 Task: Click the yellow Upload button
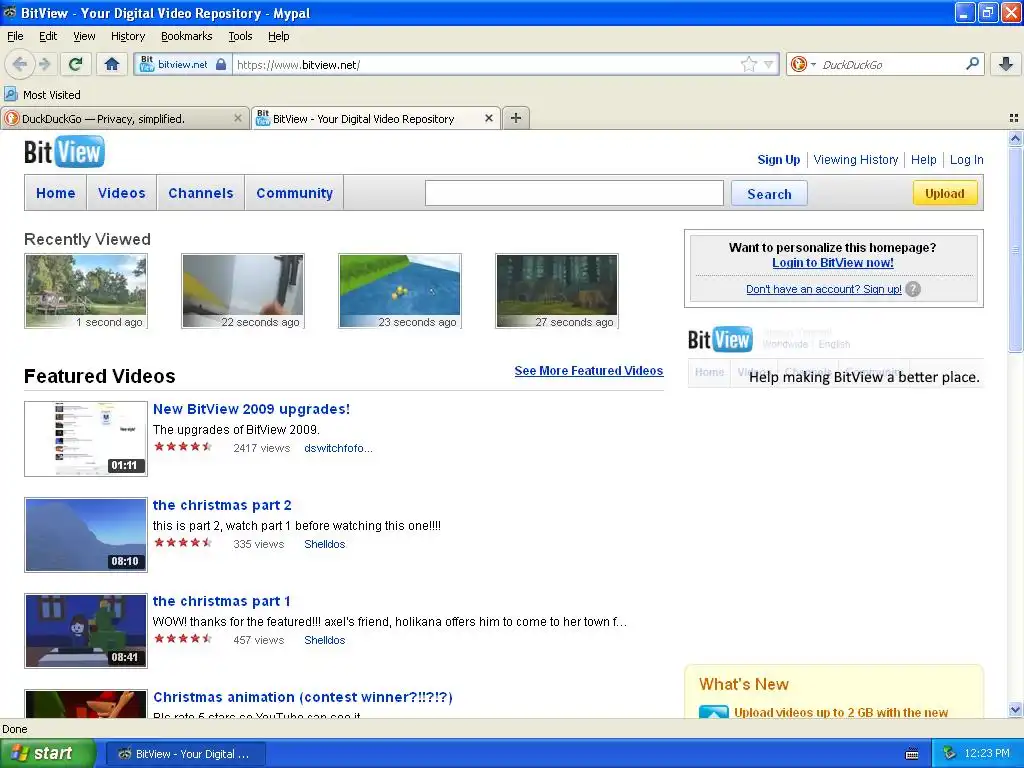tap(944, 193)
